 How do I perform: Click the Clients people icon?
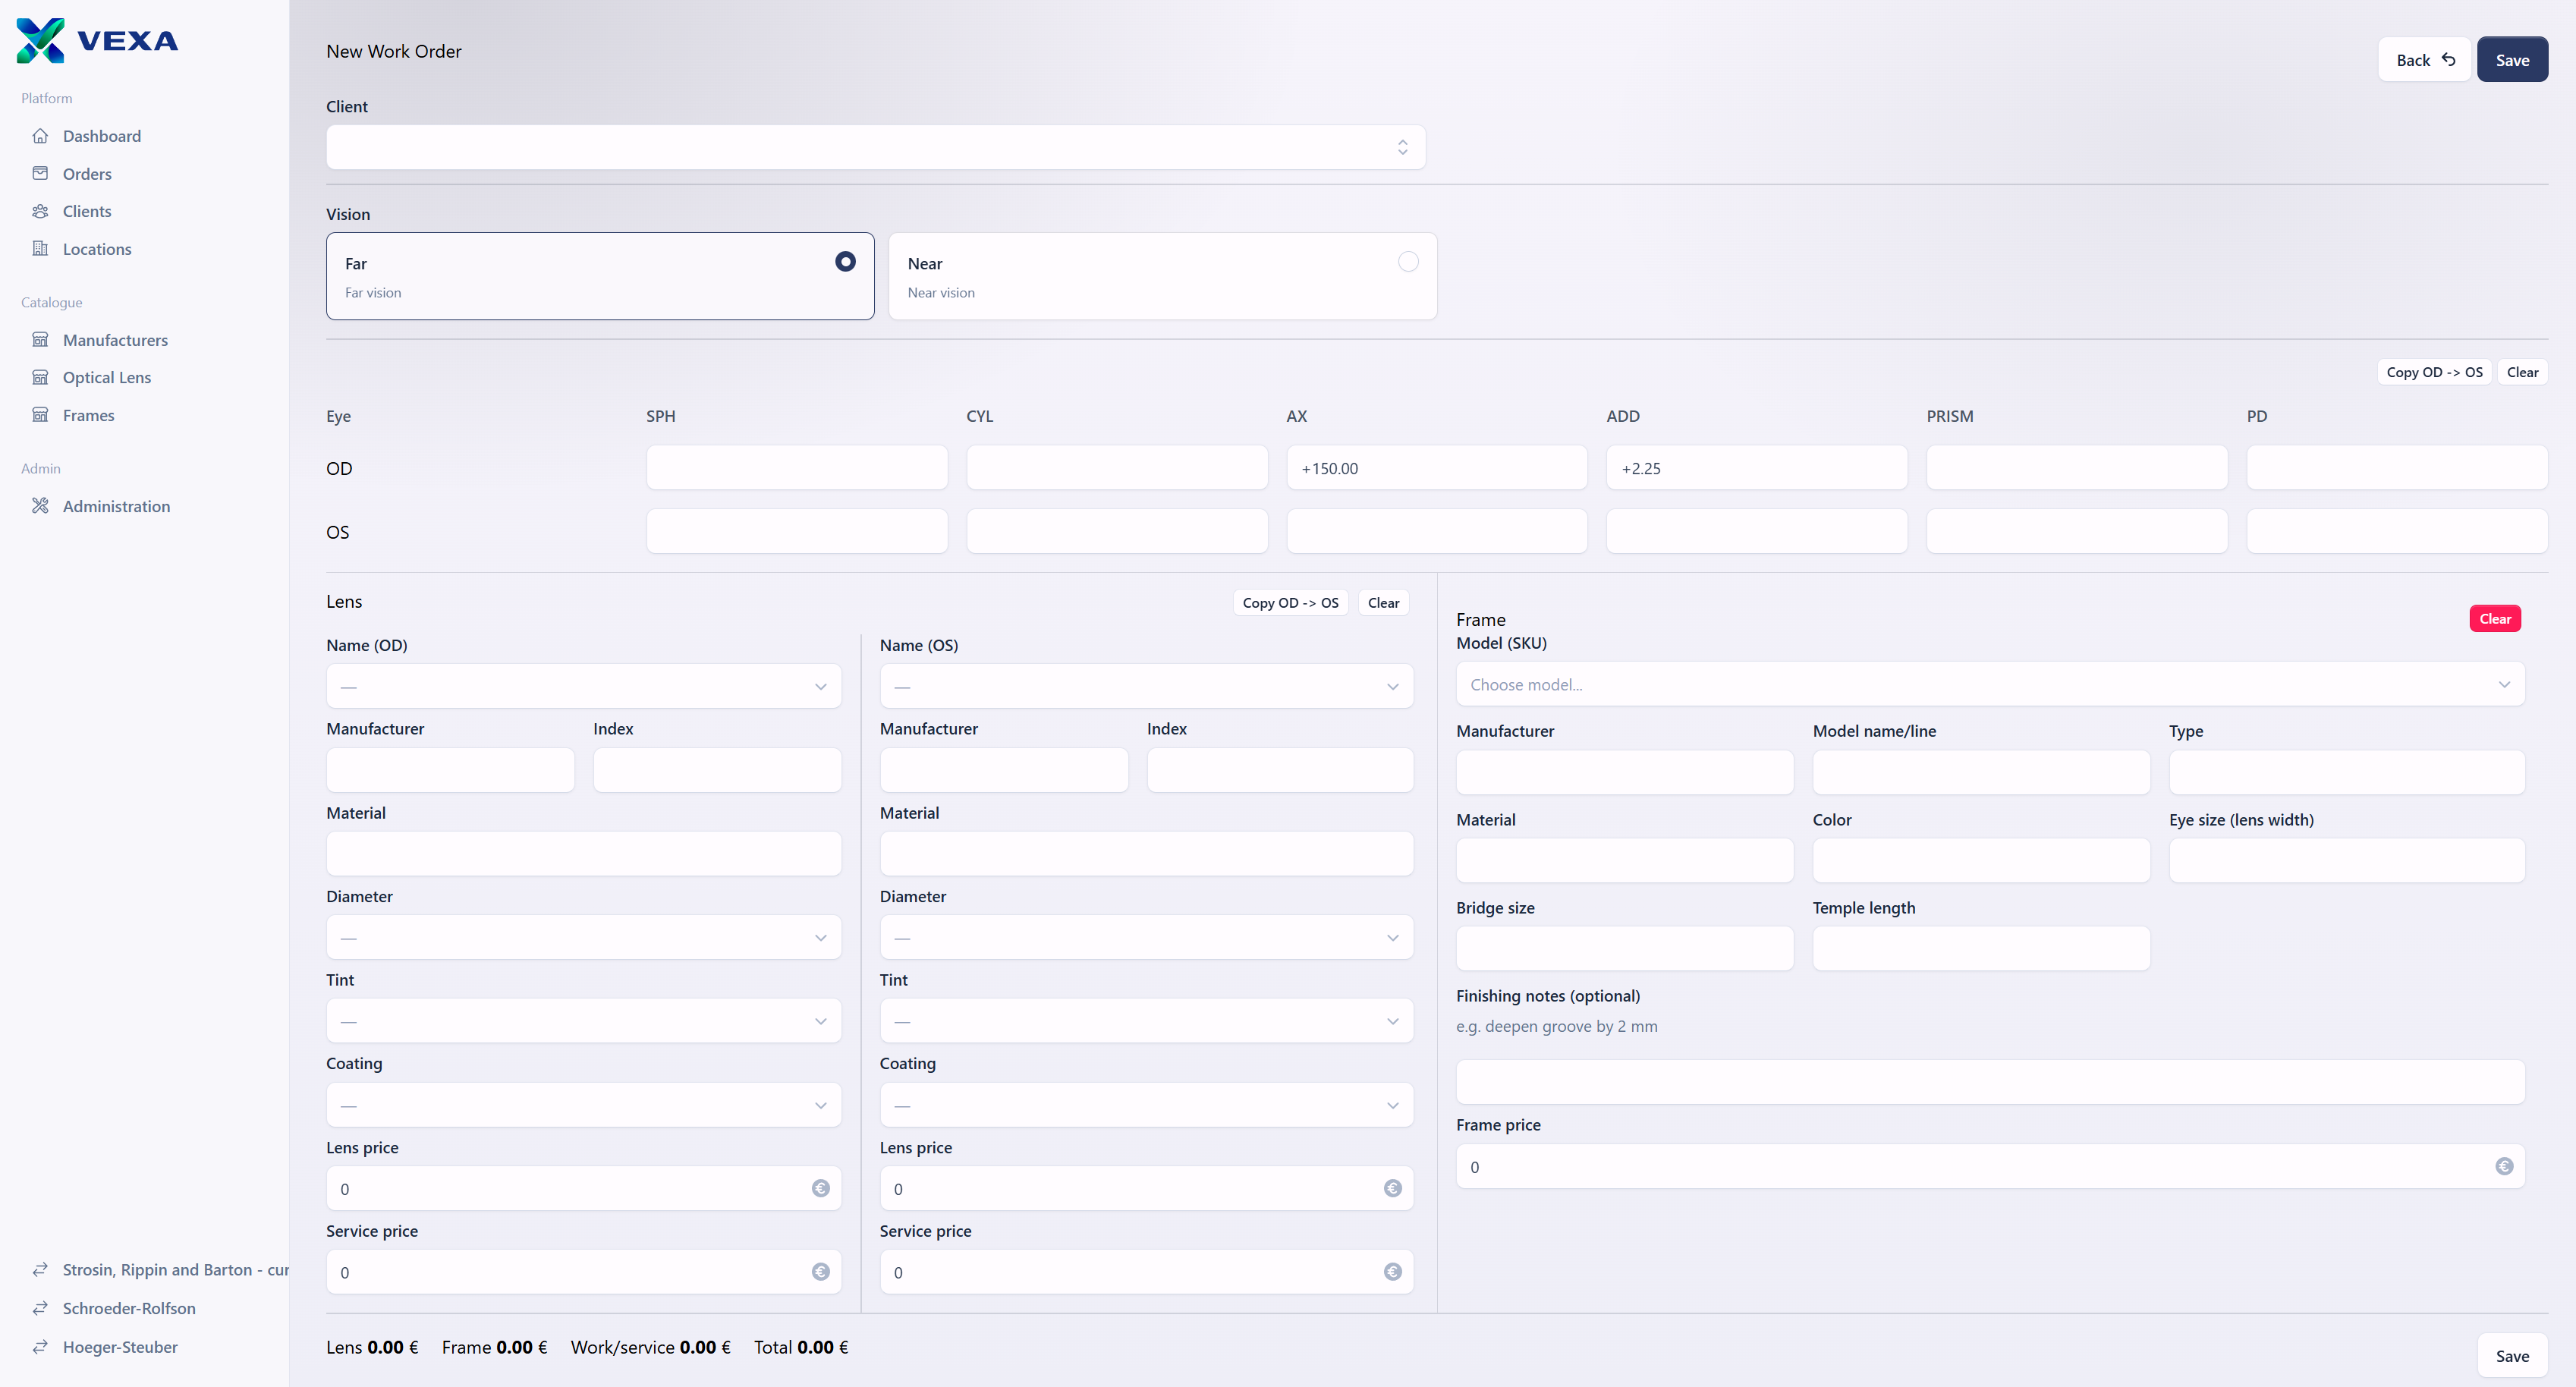click(40, 211)
